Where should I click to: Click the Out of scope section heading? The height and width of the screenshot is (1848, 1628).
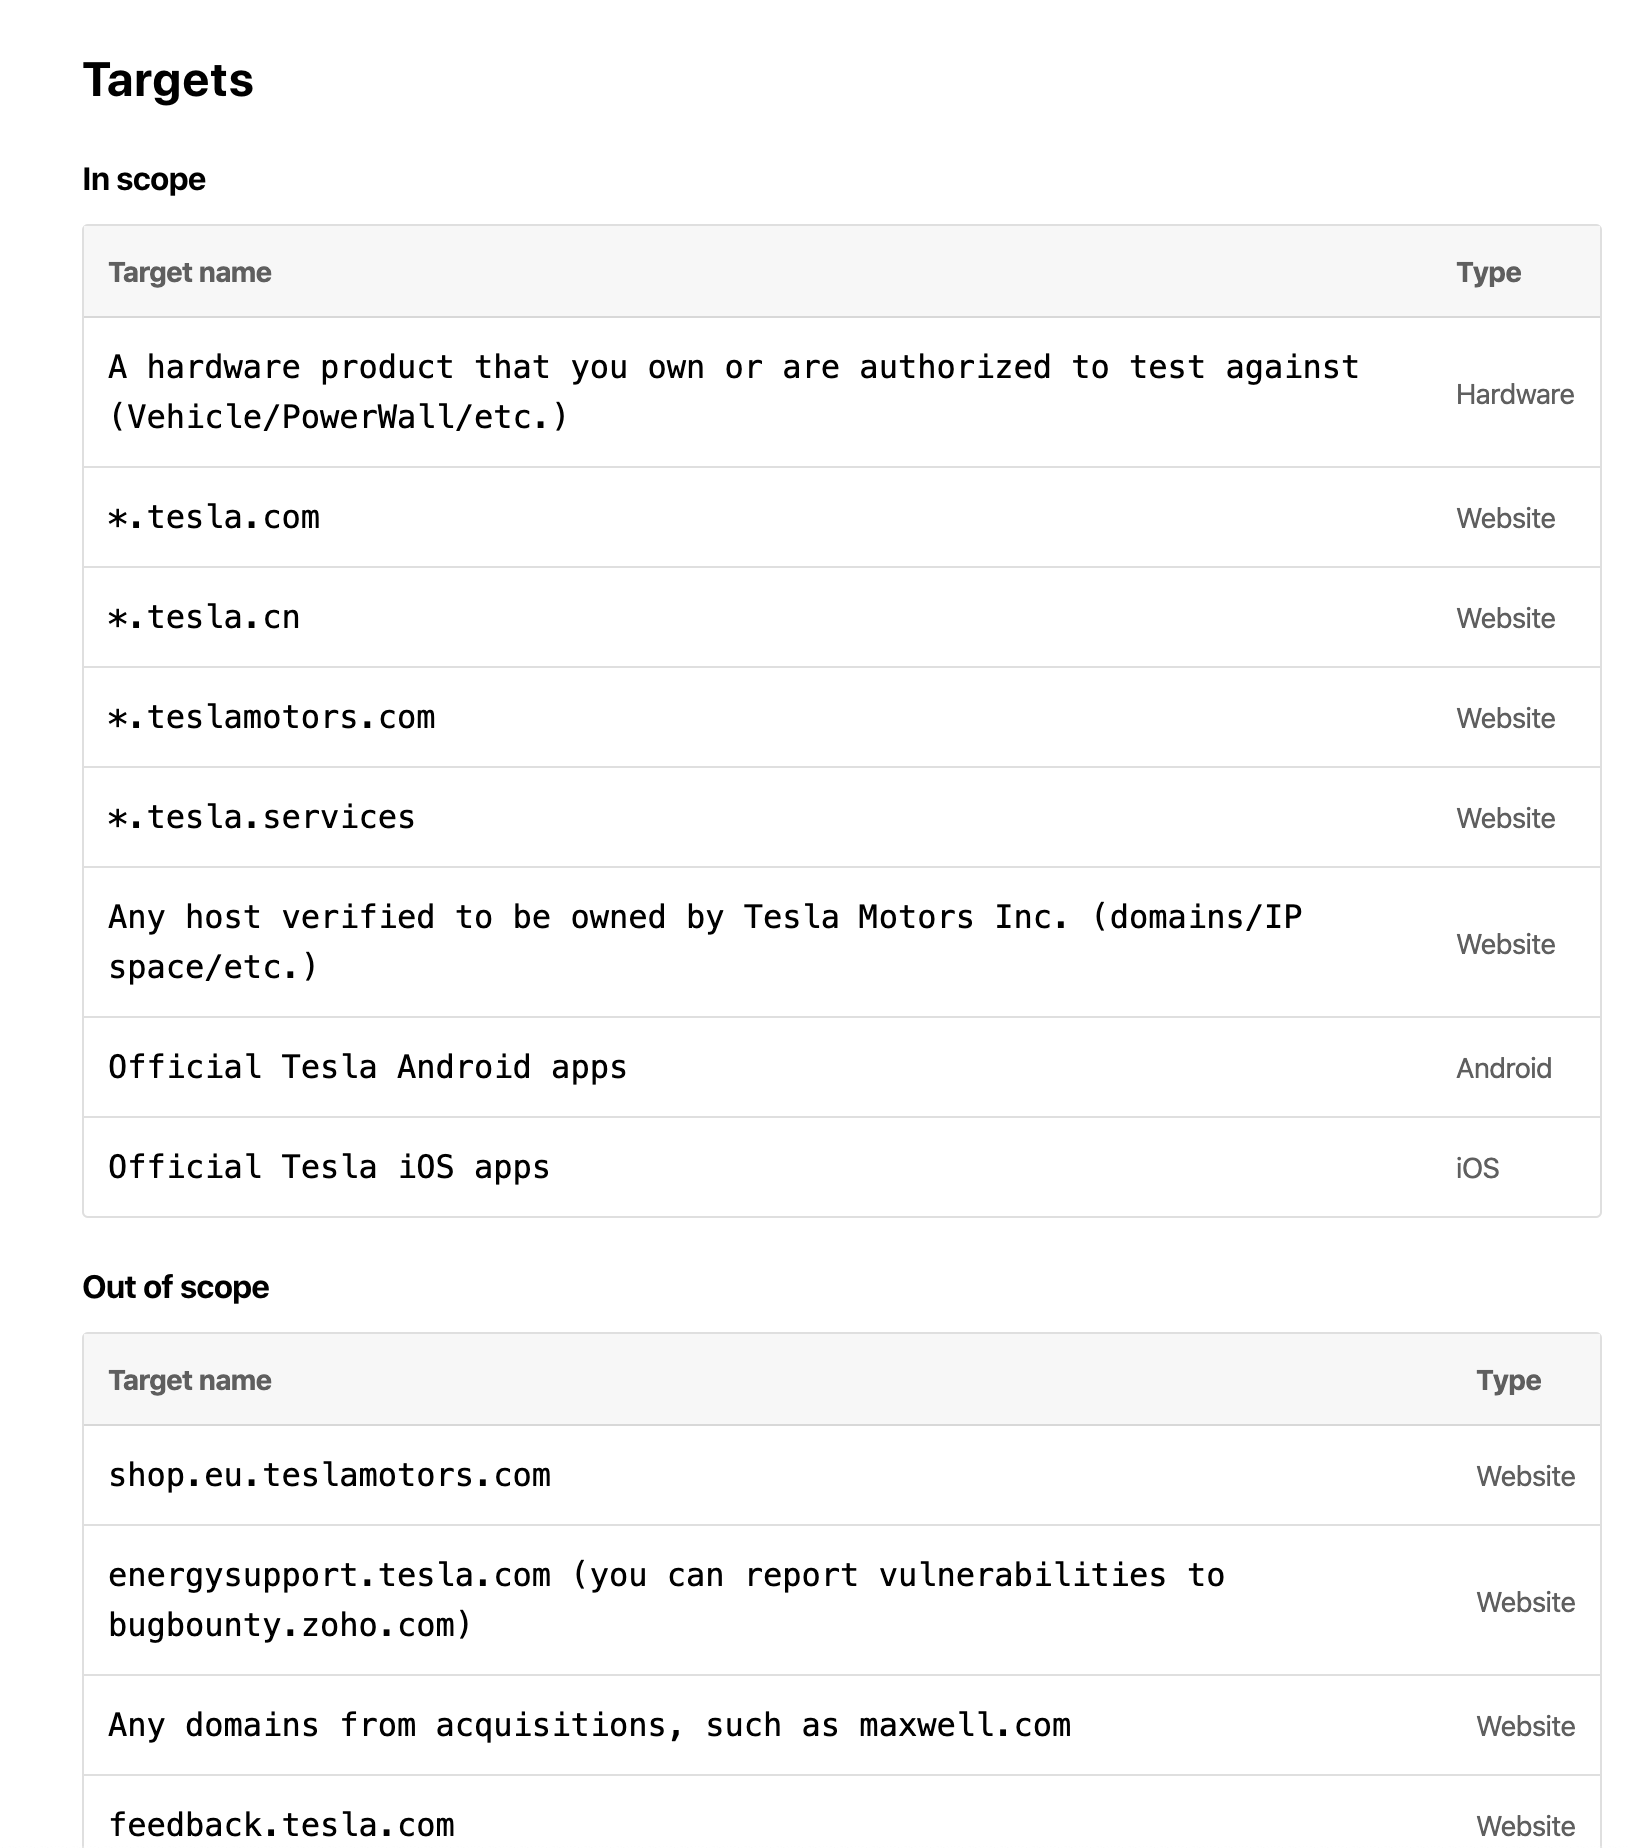176,1287
